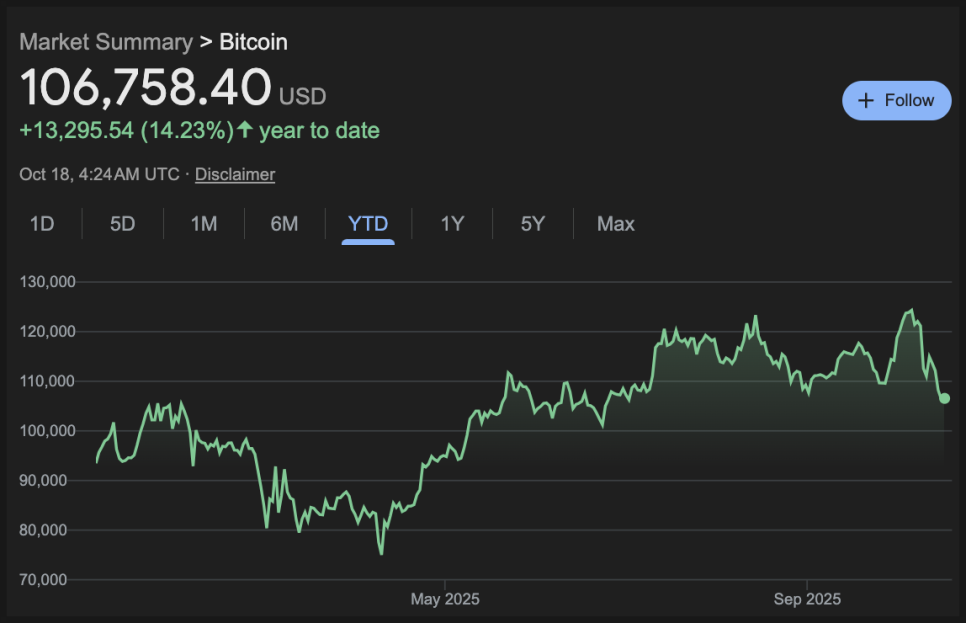Image resolution: width=966 pixels, height=623 pixels.
Task: Display the Max time range
Action: click(x=615, y=224)
